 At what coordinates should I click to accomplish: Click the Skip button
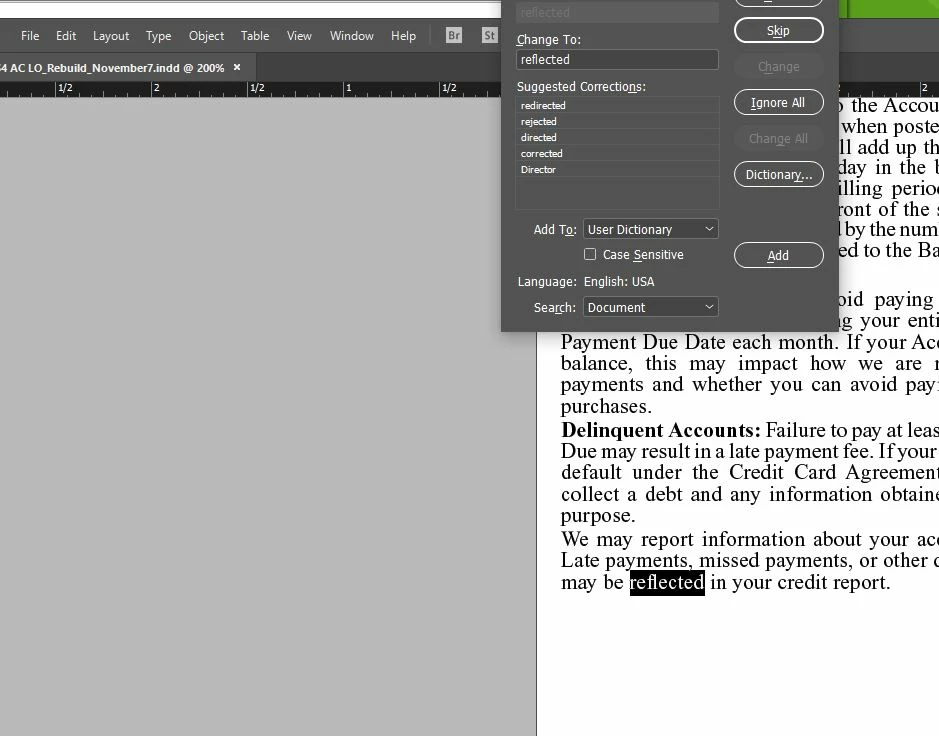click(779, 31)
